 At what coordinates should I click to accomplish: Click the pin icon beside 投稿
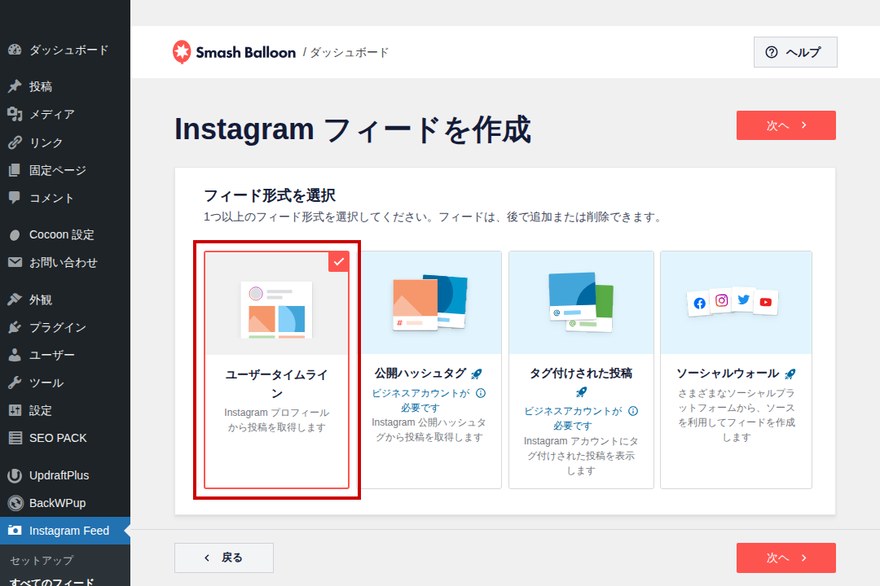click(15, 86)
